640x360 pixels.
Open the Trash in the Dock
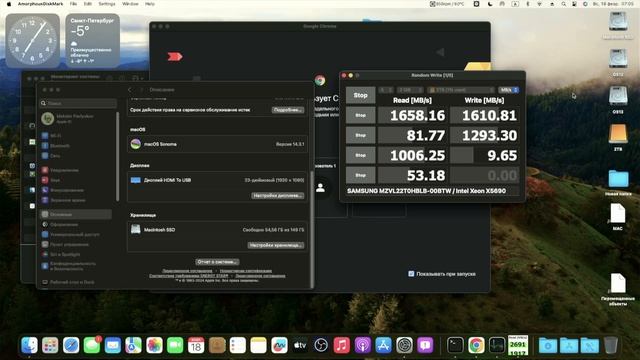tap(611, 345)
